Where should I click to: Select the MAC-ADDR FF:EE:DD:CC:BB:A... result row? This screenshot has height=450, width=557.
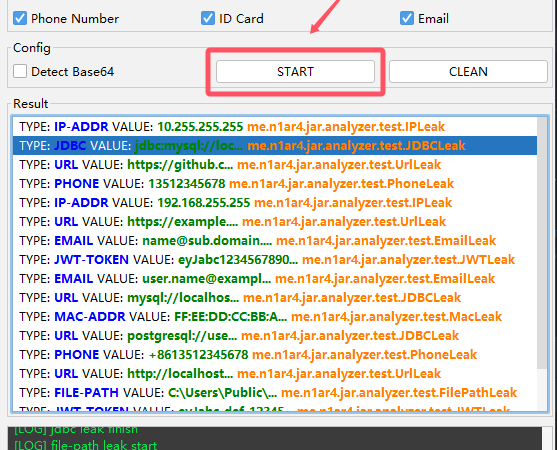(x=275, y=317)
